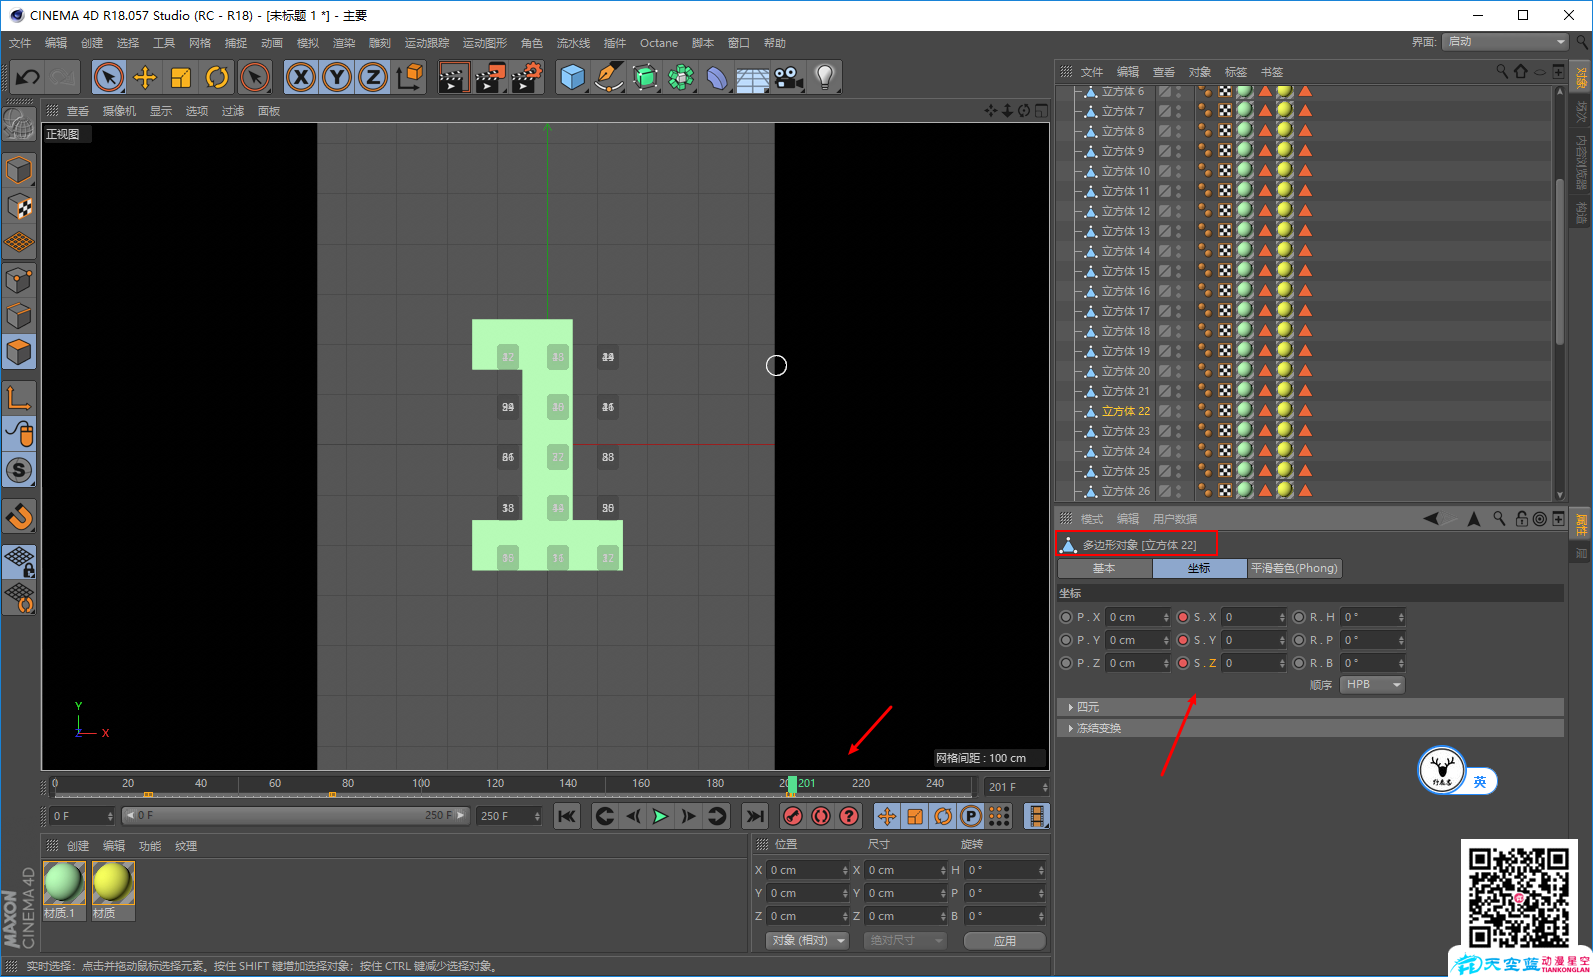This screenshot has width=1593, height=977.
Task: Open the spline pen tool
Action: point(608,77)
